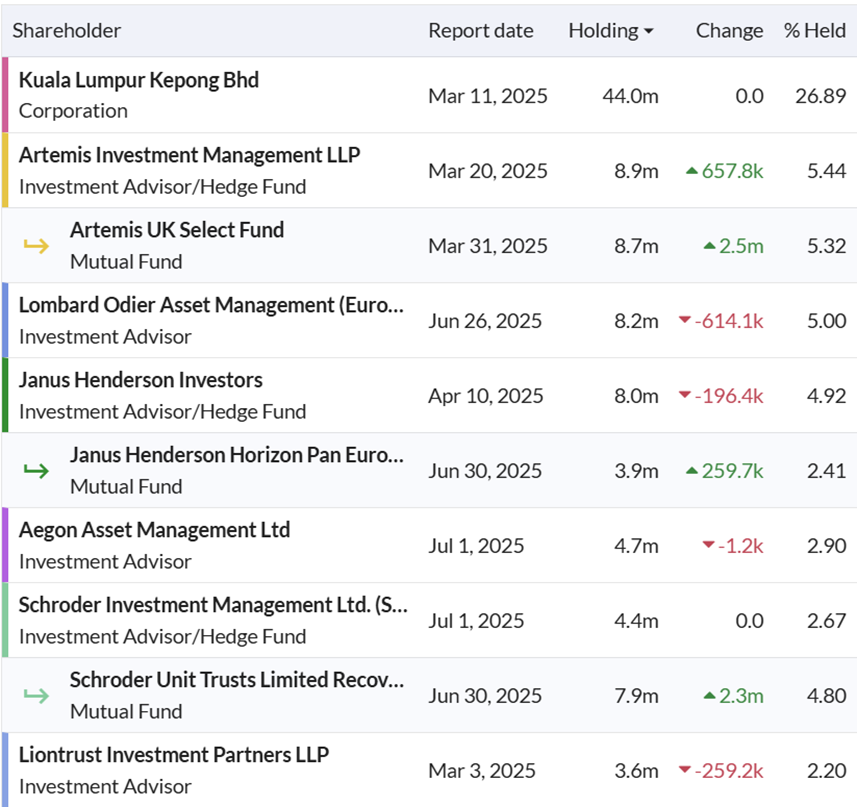
Task: Open Artemis UK Select Fund entry
Action: point(177,230)
